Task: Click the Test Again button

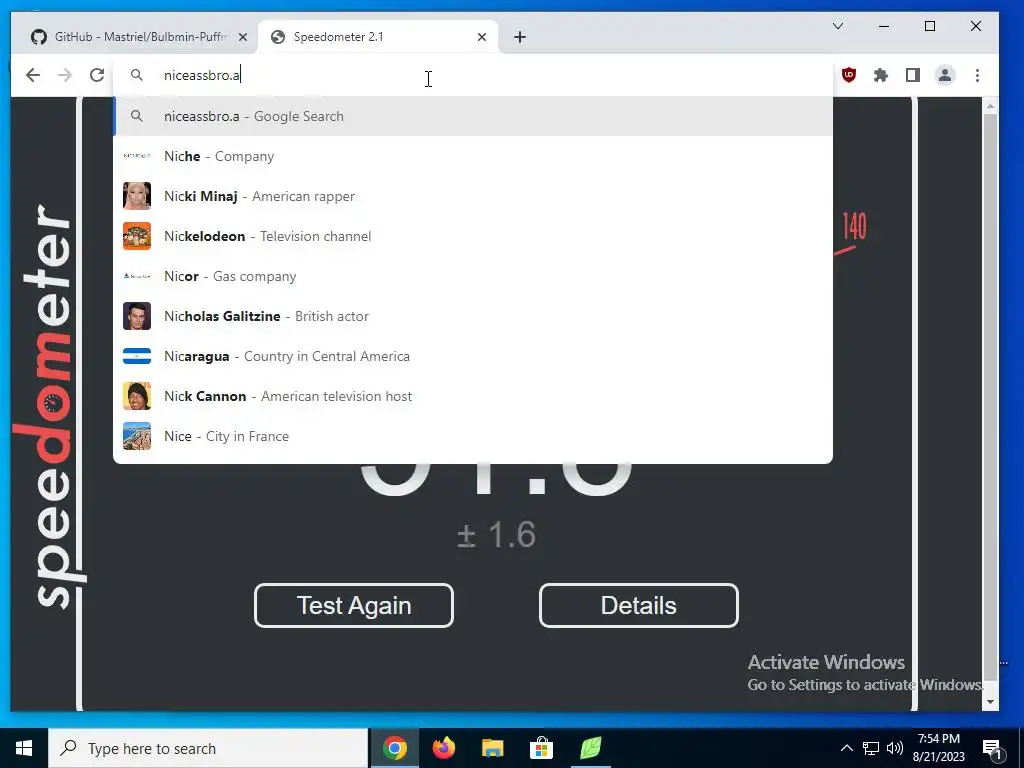Action: click(354, 605)
